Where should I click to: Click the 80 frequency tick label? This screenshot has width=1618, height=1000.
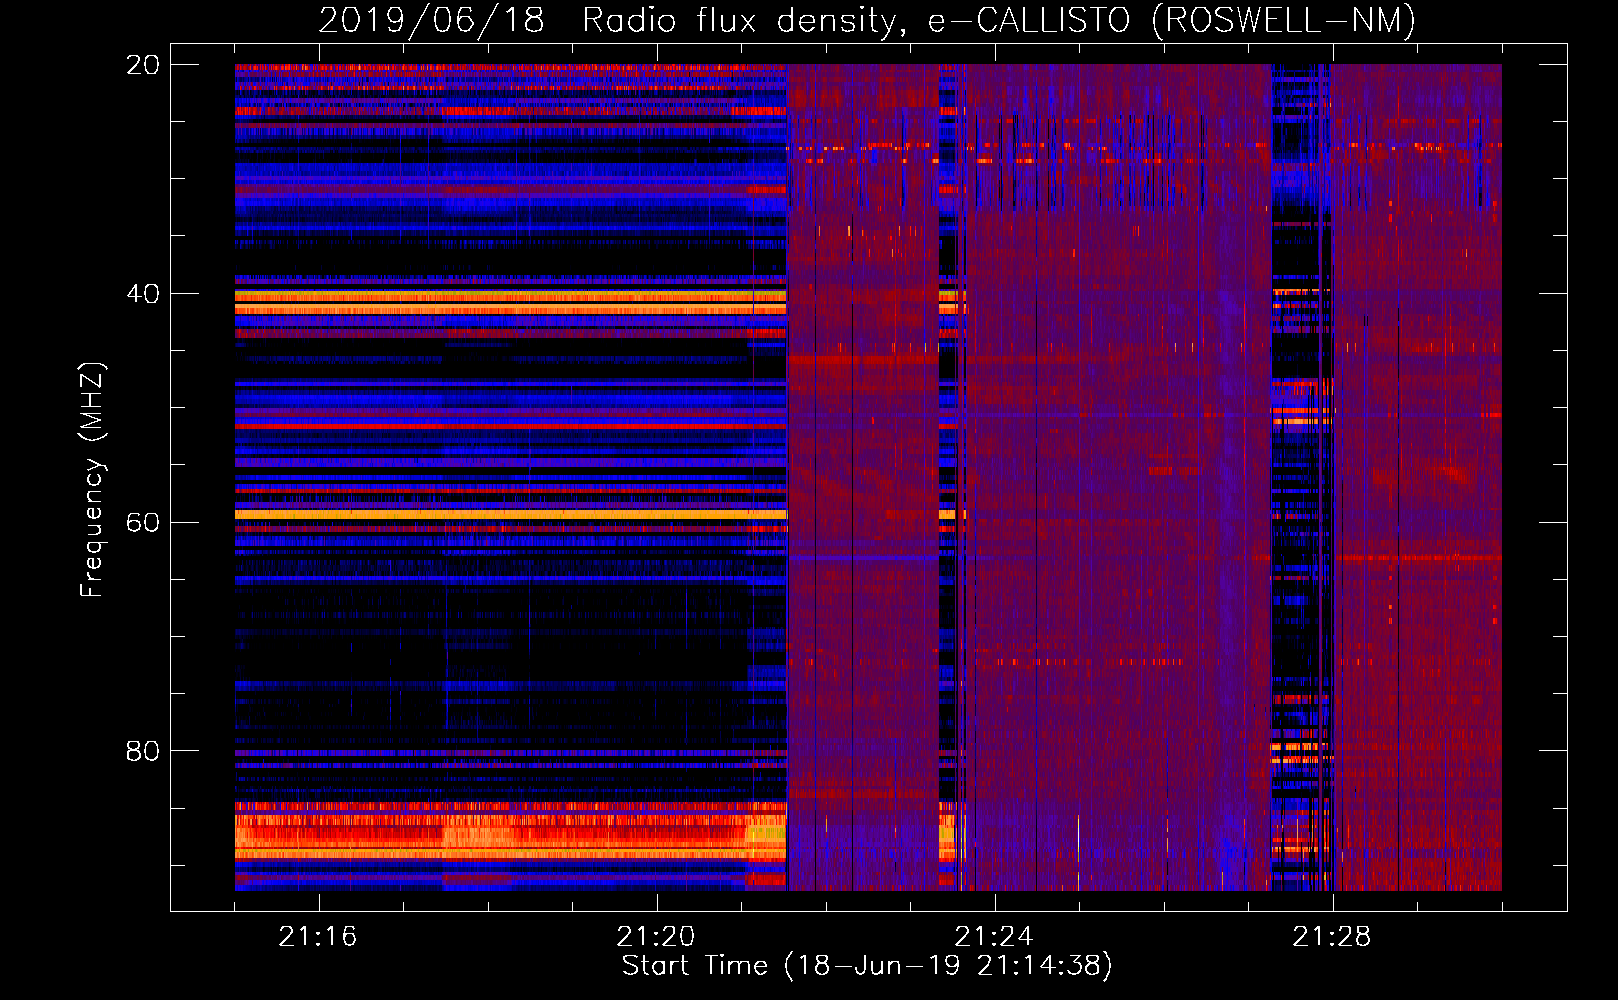point(143,751)
